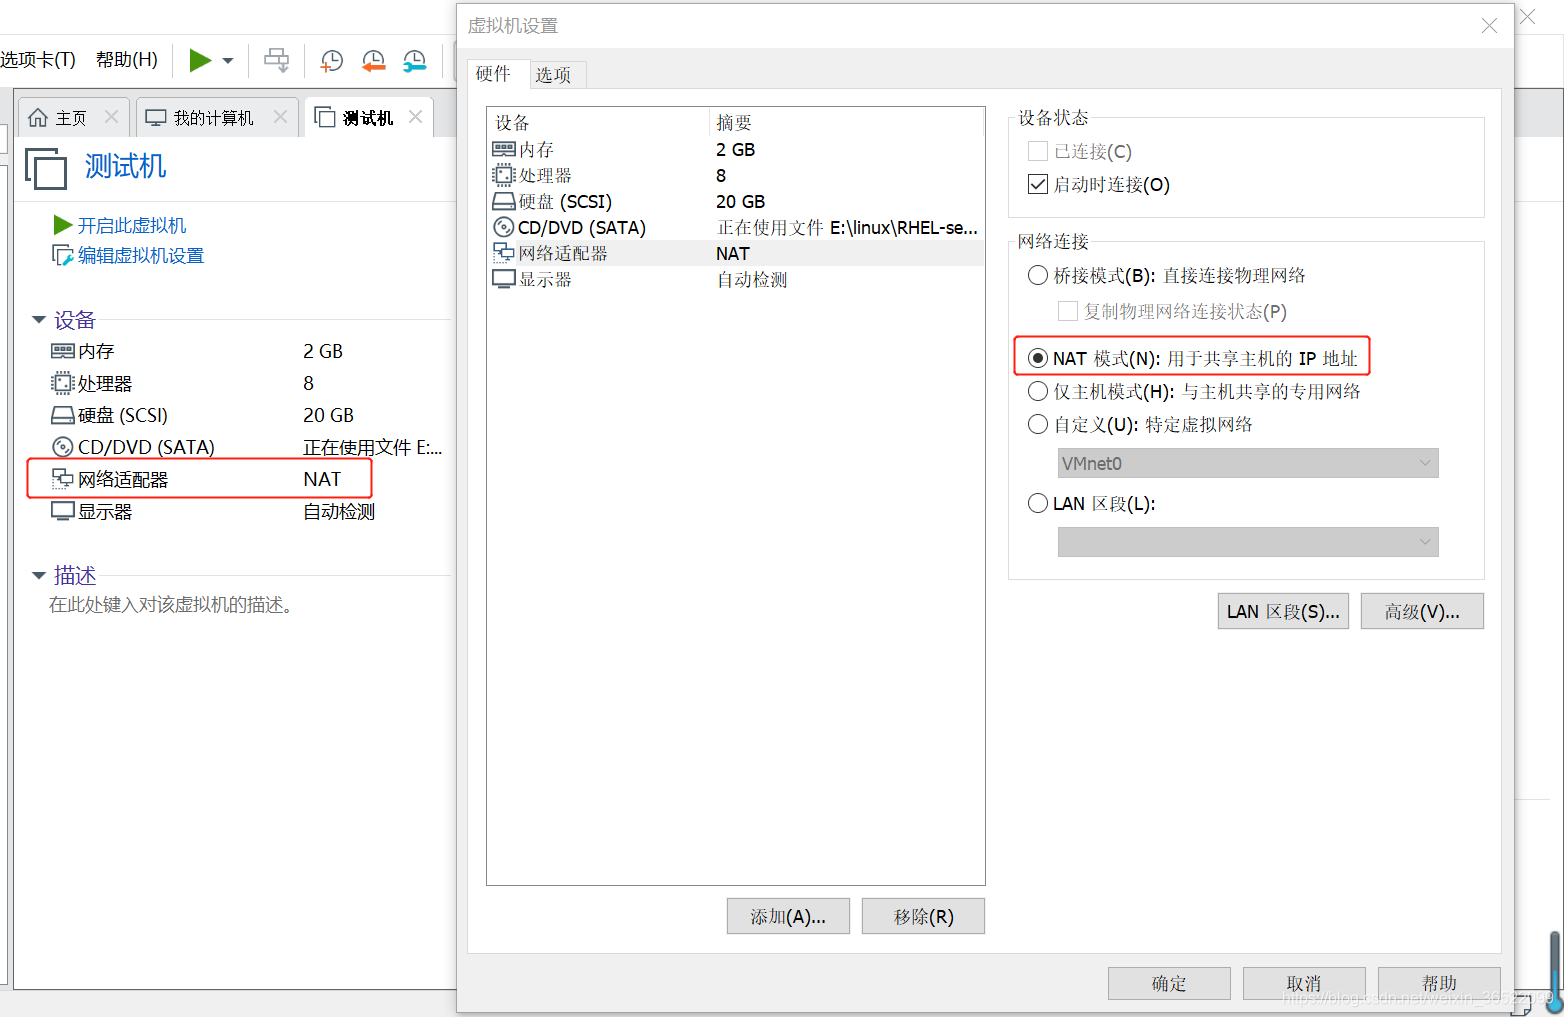Close the 主页 tab
Screen dimensions: 1564x1017
click(x=111, y=117)
